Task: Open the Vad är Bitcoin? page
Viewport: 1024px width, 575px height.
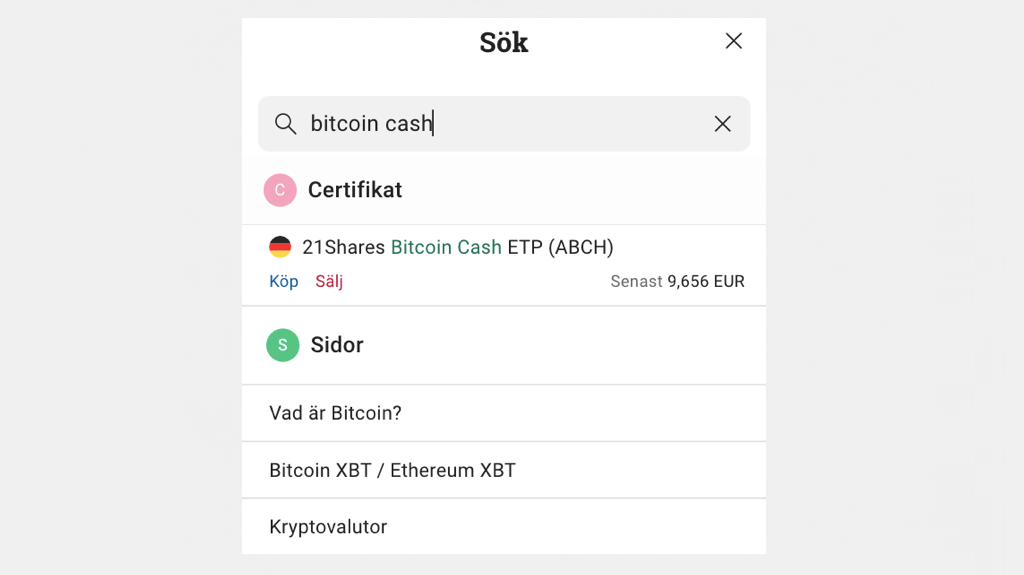Action: [x=335, y=413]
